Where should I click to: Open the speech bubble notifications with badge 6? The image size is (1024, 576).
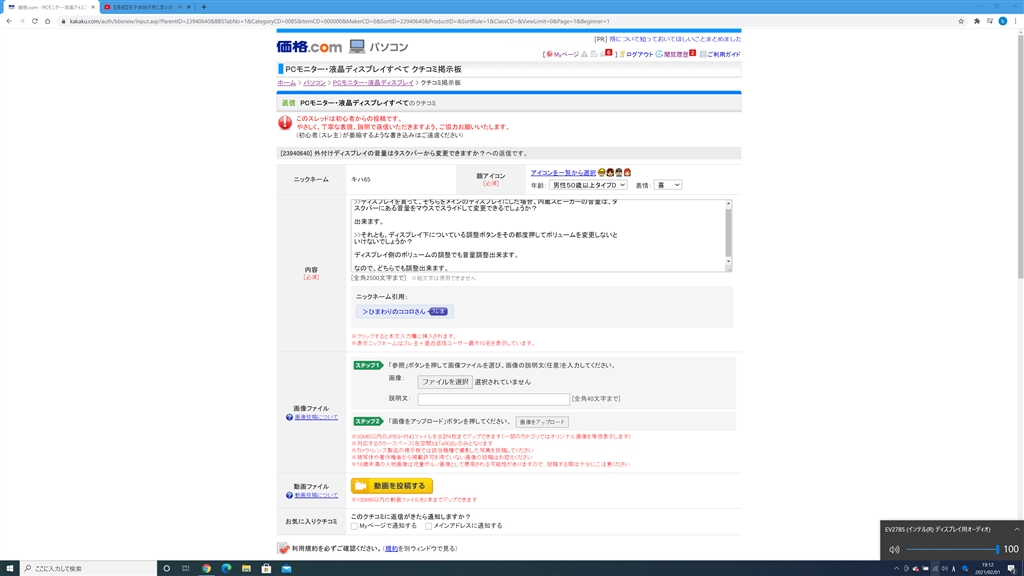coord(605,54)
